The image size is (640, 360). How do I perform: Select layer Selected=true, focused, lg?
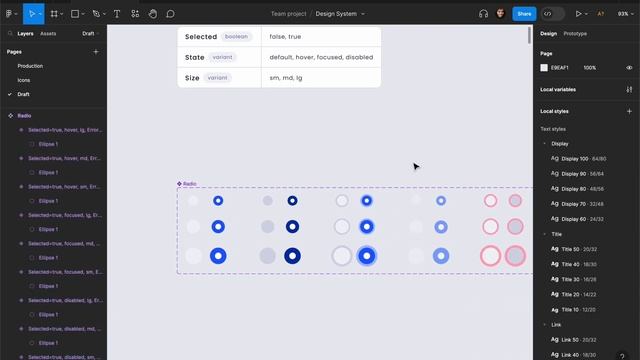point(65,215)
